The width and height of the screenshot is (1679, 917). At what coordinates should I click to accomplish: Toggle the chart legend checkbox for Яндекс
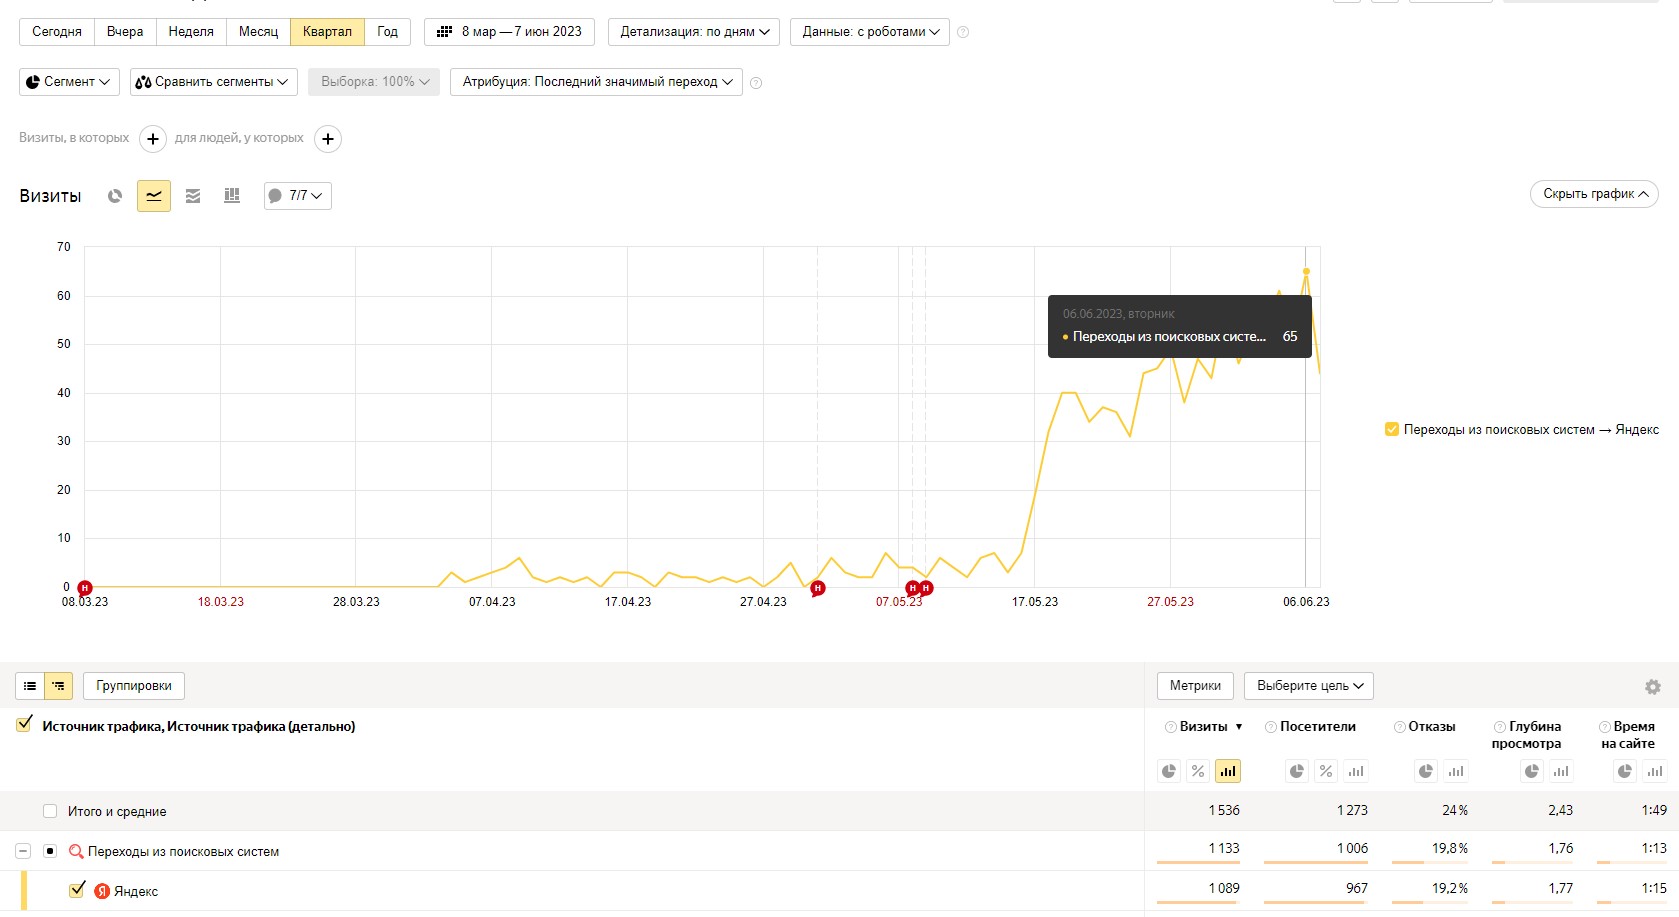[1391, 429]
